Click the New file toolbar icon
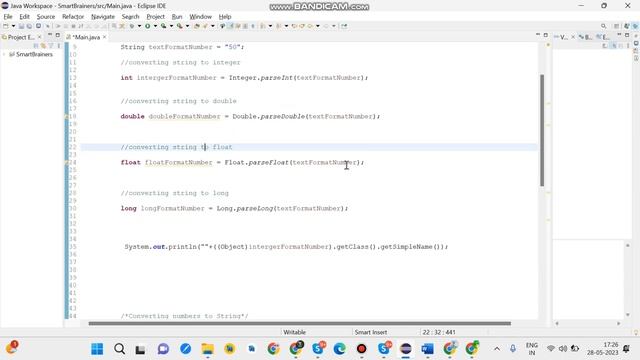Screen dimensions: 640x360 coord(5,26)
